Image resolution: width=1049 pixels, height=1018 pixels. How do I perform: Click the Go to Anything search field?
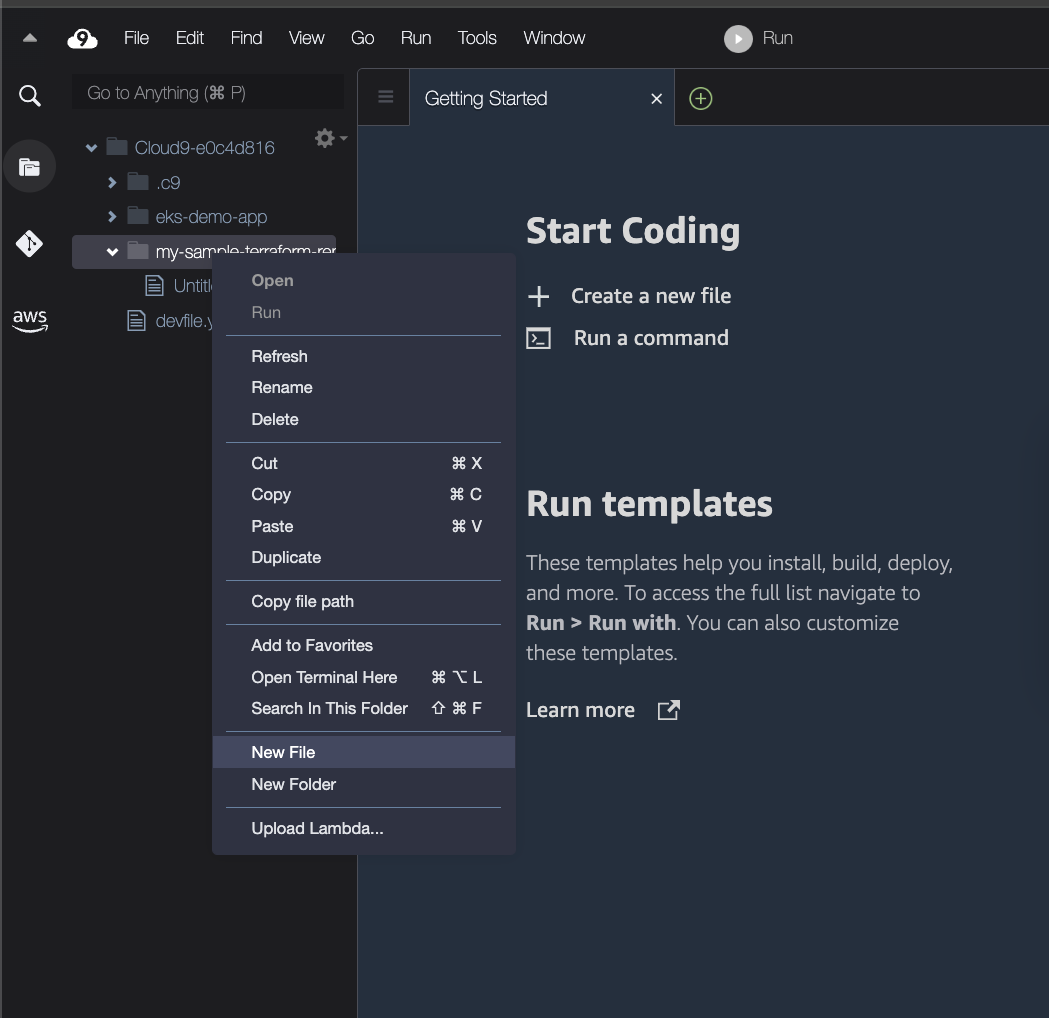(x=207, y=92)
